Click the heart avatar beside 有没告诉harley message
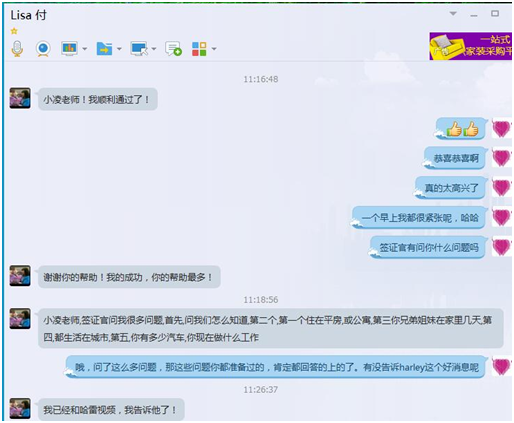The image size is (514, 423). click(x=502, y=367)
